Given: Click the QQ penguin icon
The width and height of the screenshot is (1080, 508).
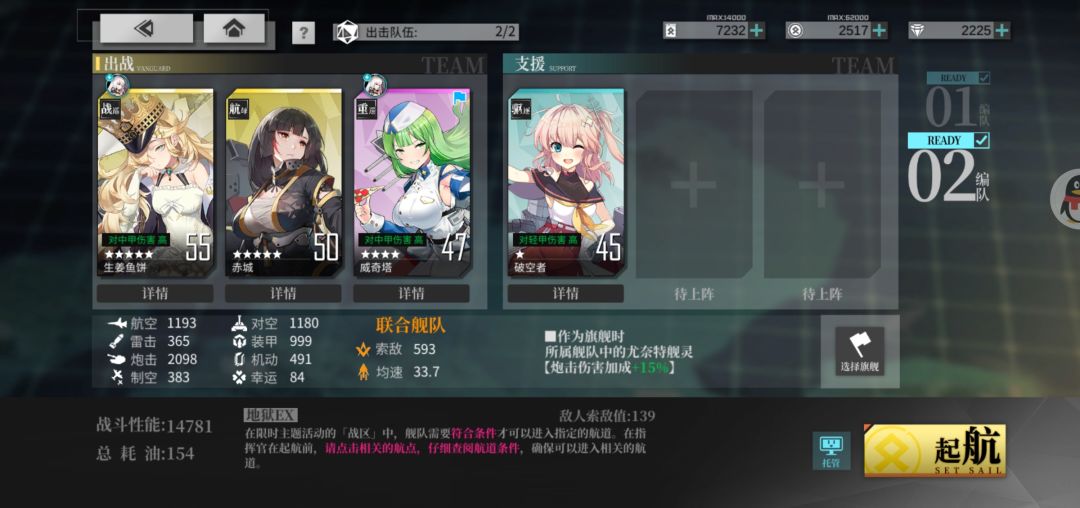Looking at the screenshot, I should coord(1066,199).
